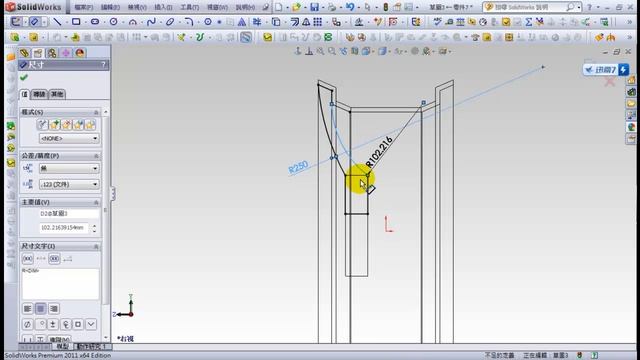Click the Exit Sketch icon in toolbar
The height and width of the screenshot is (360, 640).
(x=16, y=22)
